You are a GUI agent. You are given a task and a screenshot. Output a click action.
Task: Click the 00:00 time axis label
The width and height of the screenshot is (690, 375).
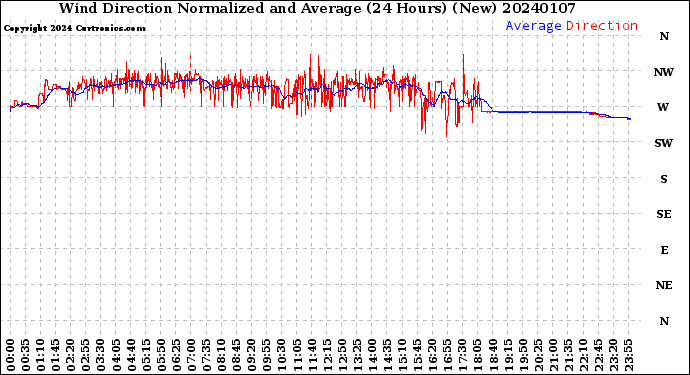pyautogui.click(x=11, y=355)
